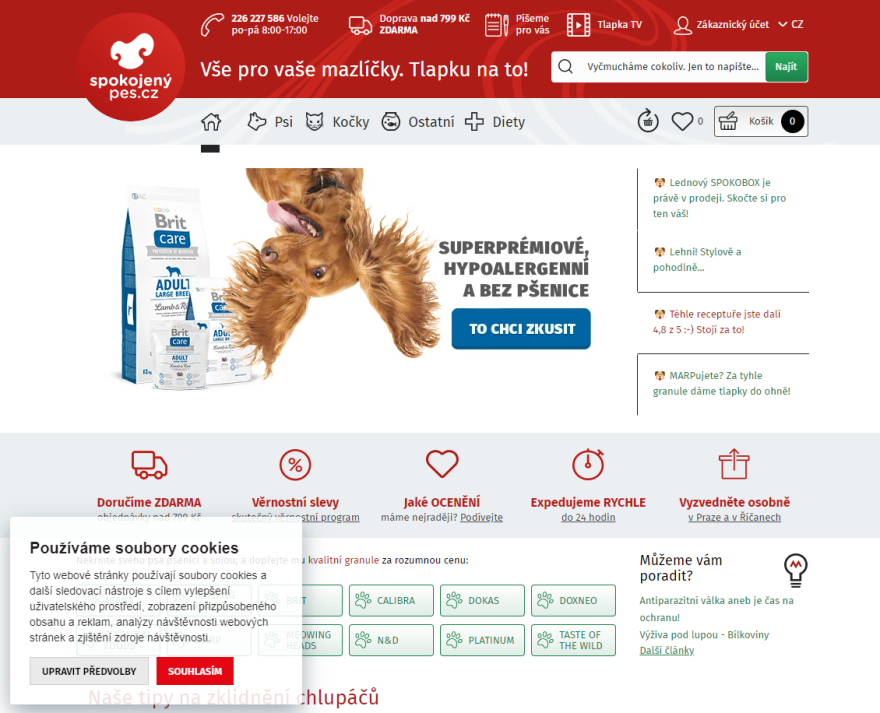Open the Psi category menu
The width and height of the screenshot is (880, 713).
point(271,122)
